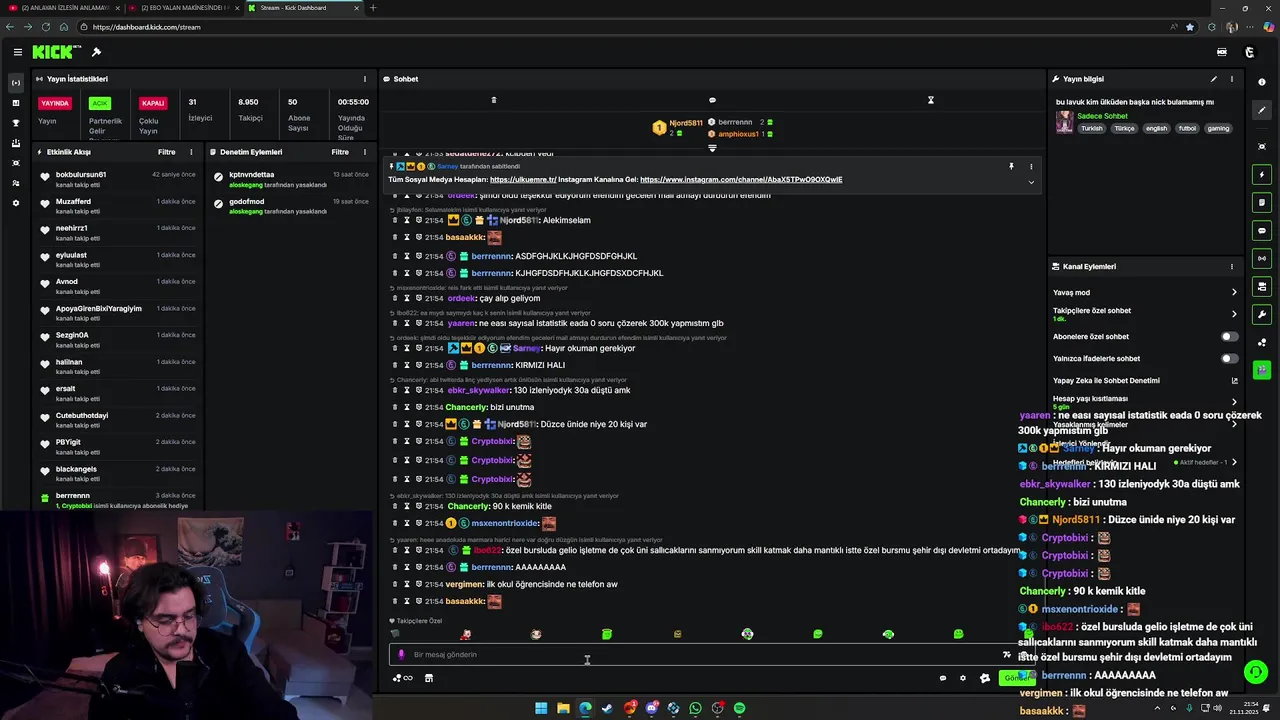This screenshot has height=720, width=1280.
Task: Click the chat bubble icon at the top of chat
Action: tap(712, 100)
